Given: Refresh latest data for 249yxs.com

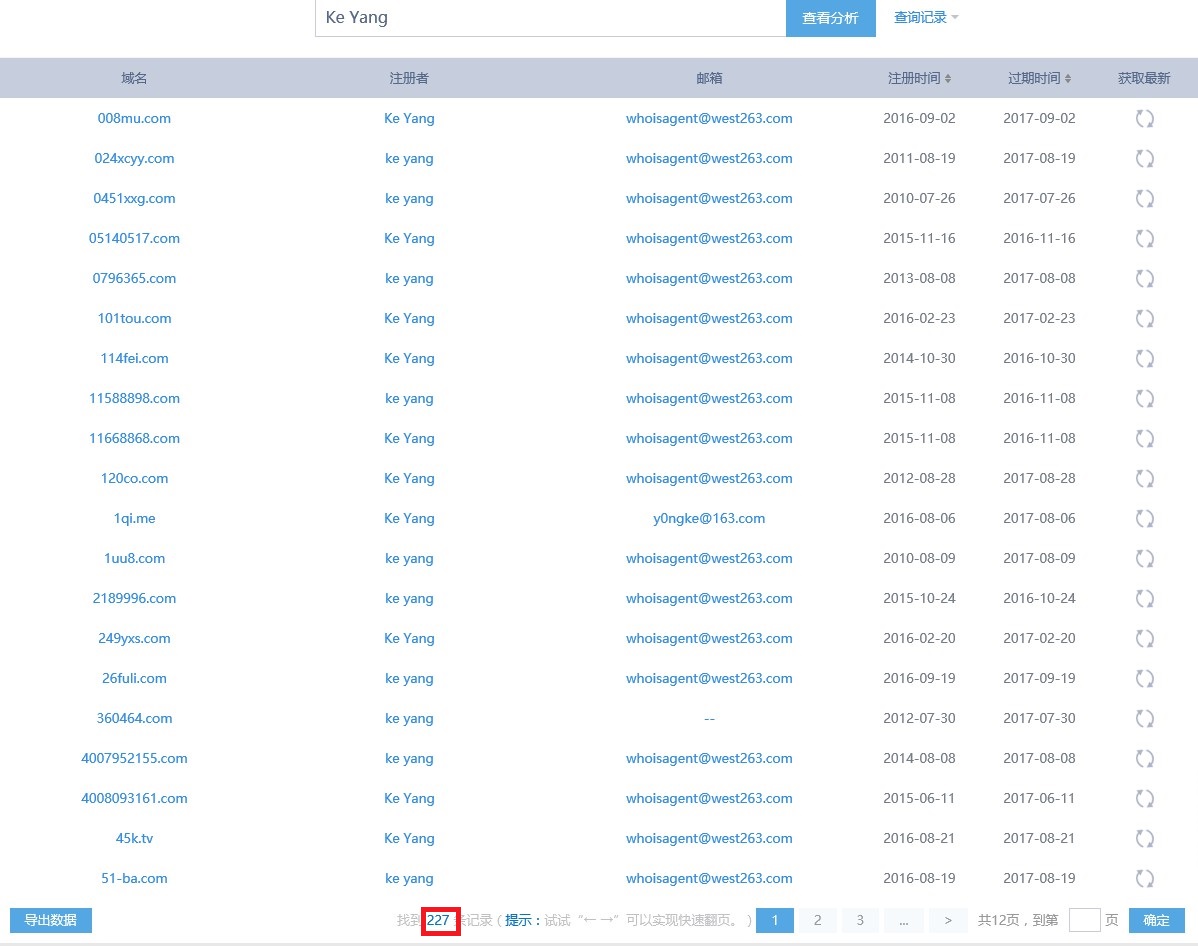Looking at the screenshot, I should click(x=1144, y=638).
